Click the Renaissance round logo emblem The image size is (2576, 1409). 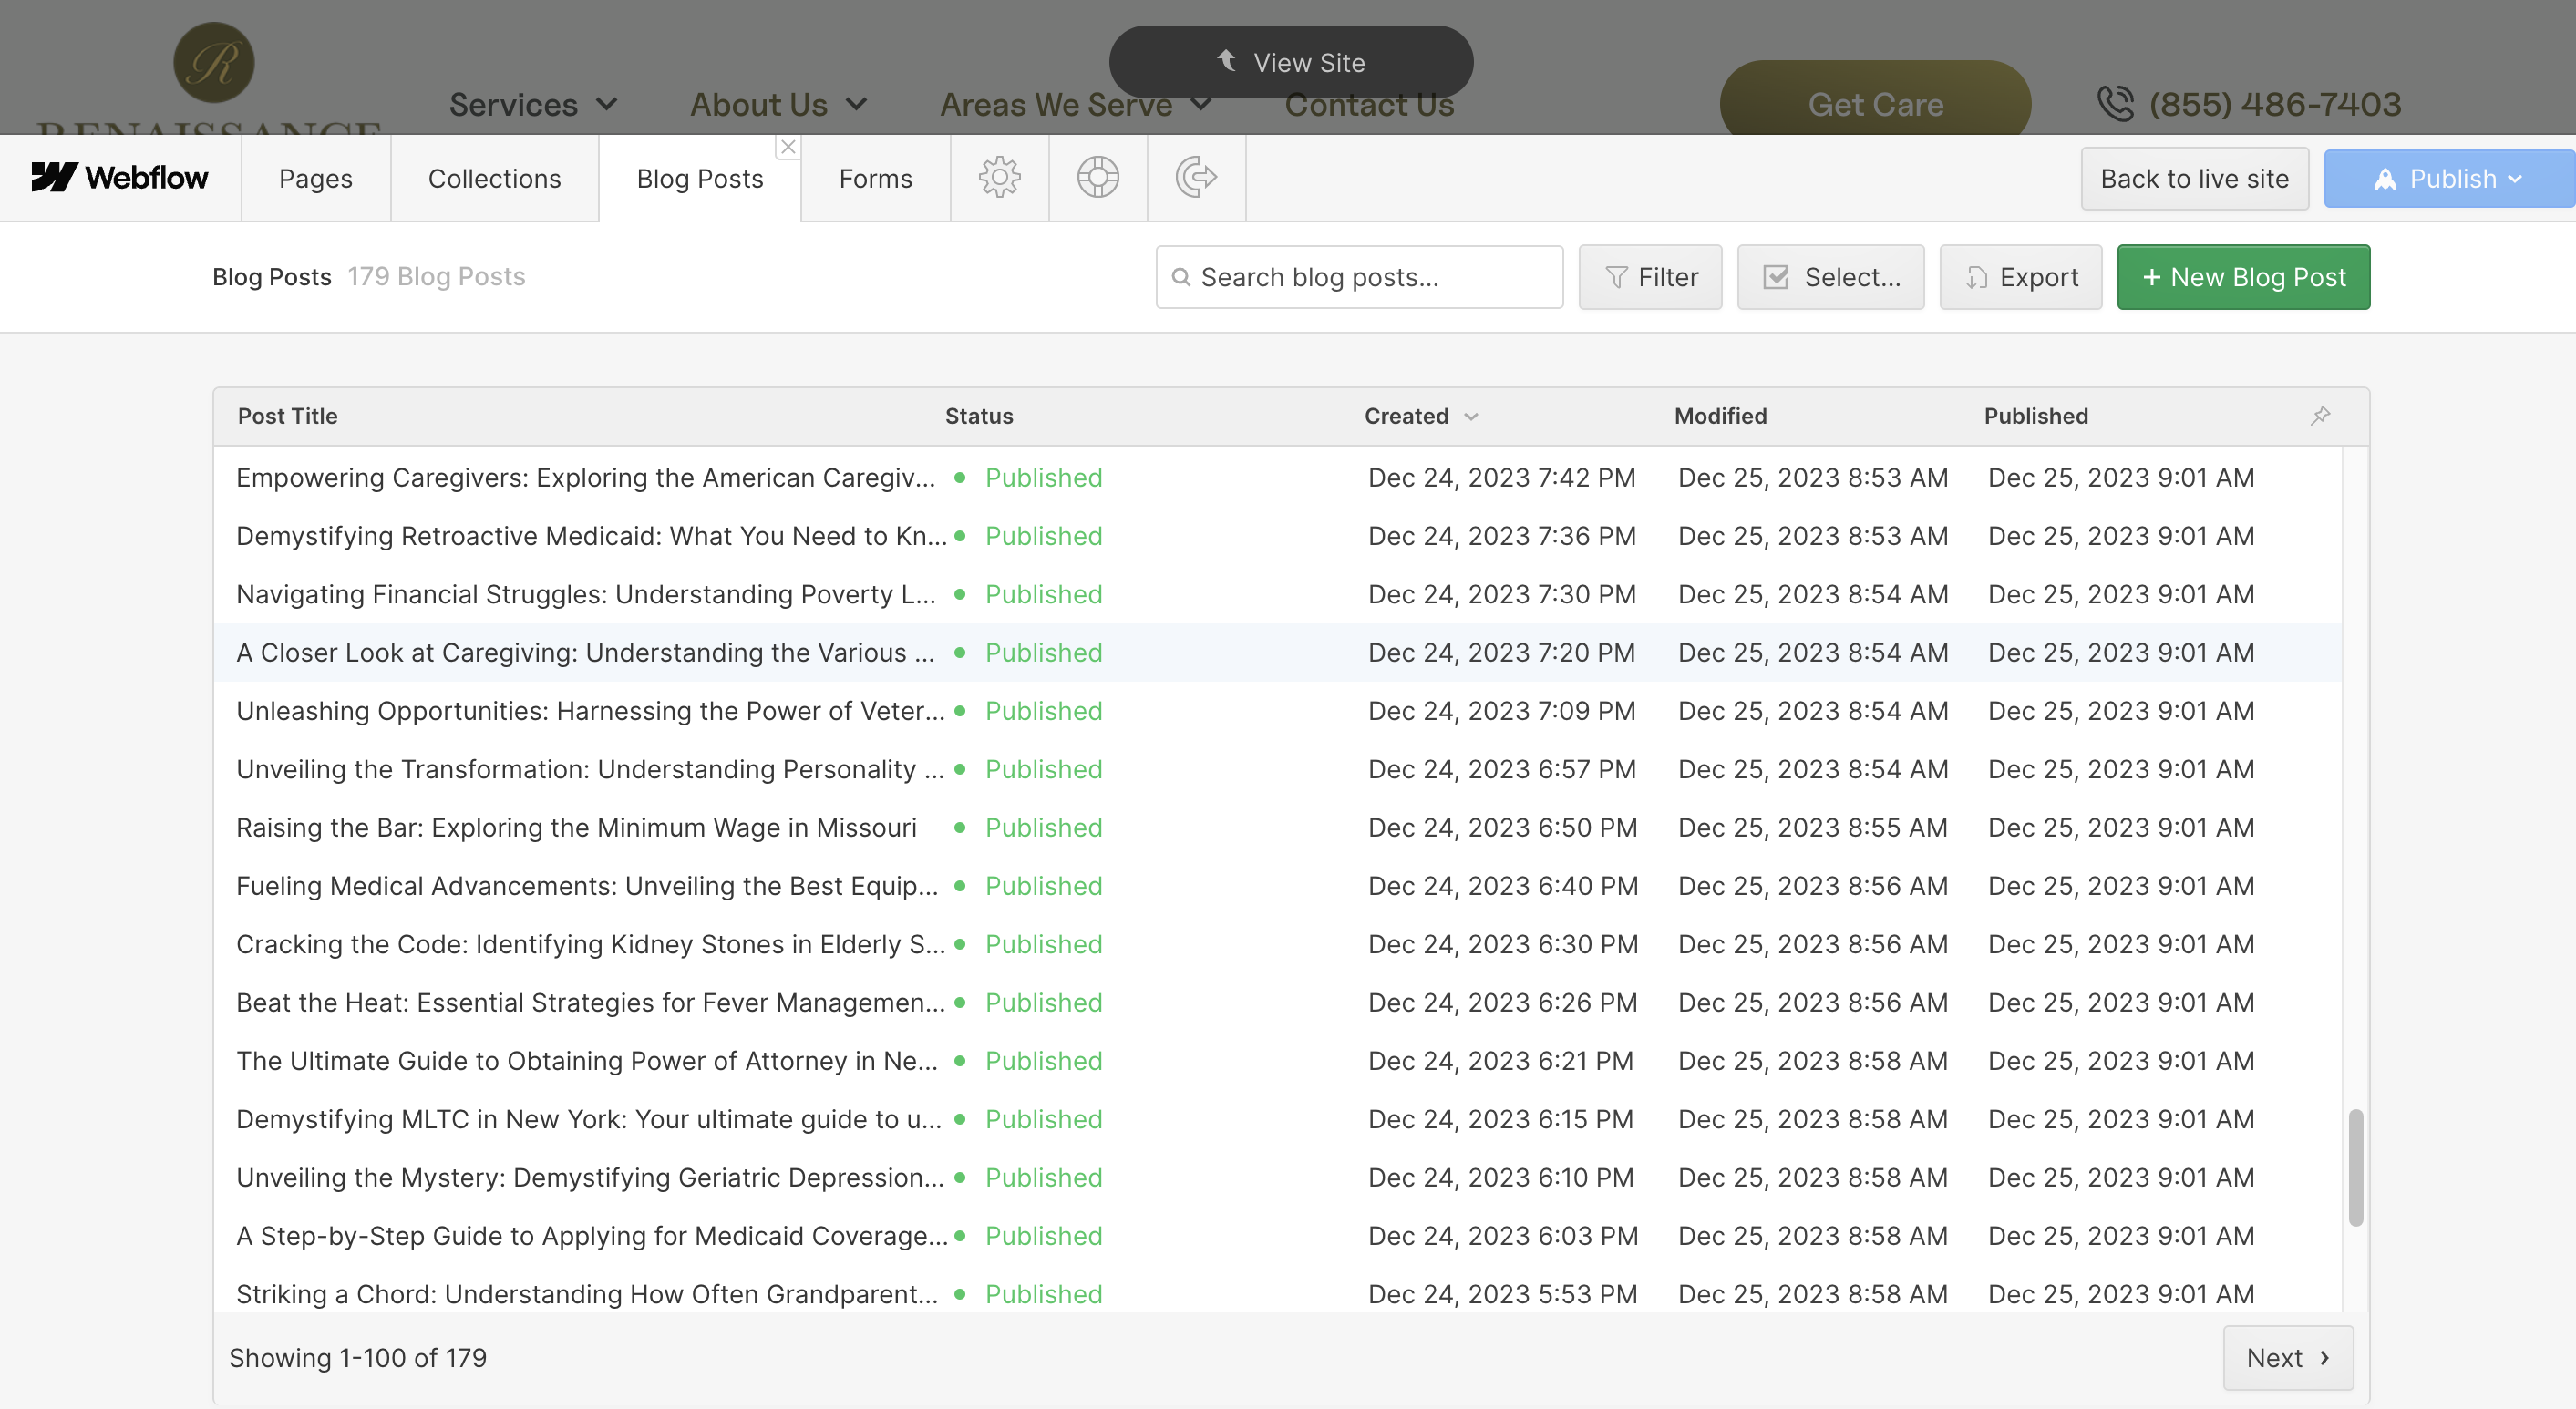click(x=214, y=63)
